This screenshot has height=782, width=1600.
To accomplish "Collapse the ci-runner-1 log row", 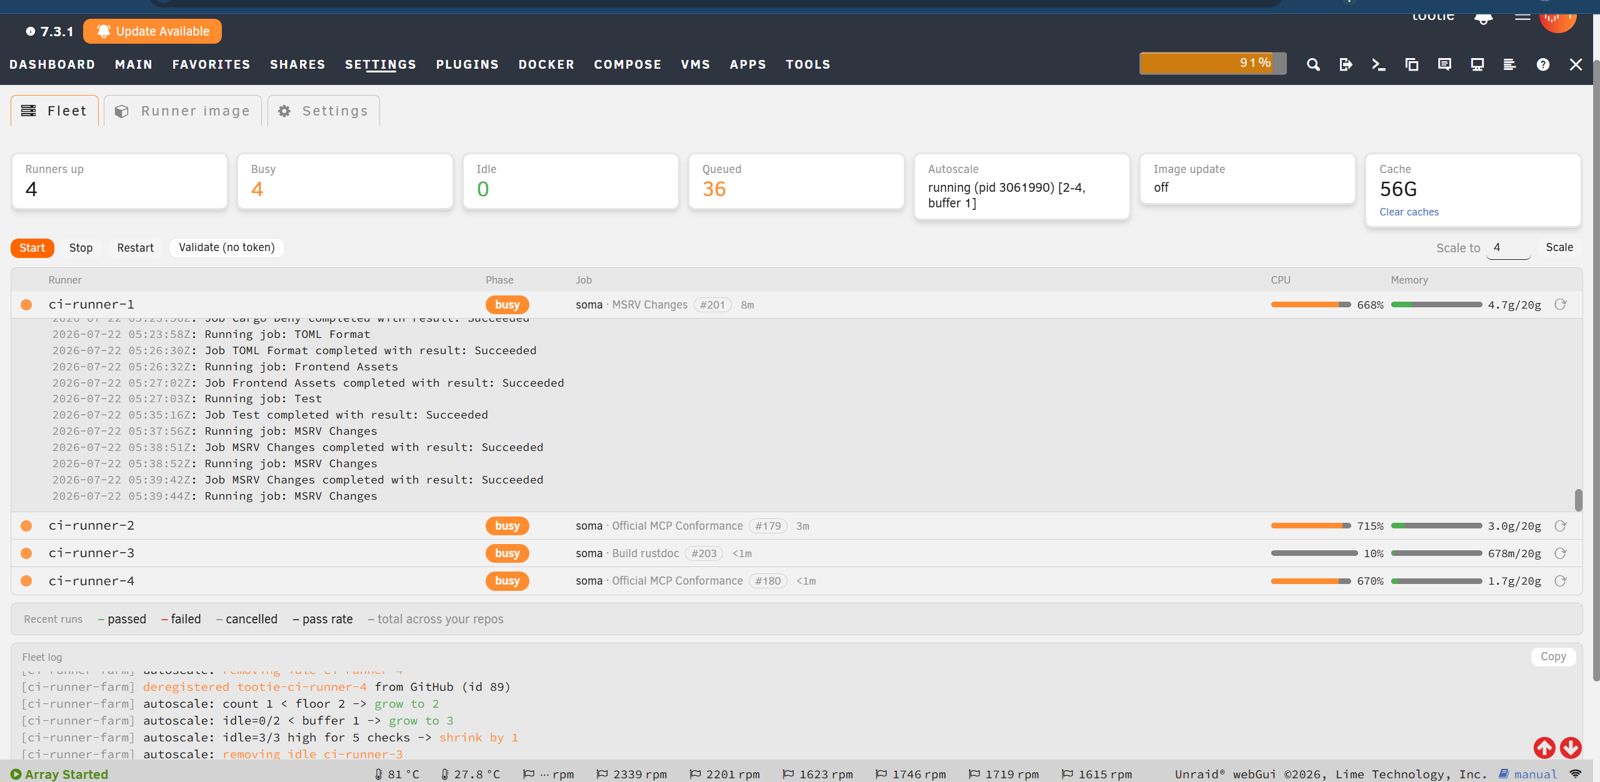I will 796,304.
